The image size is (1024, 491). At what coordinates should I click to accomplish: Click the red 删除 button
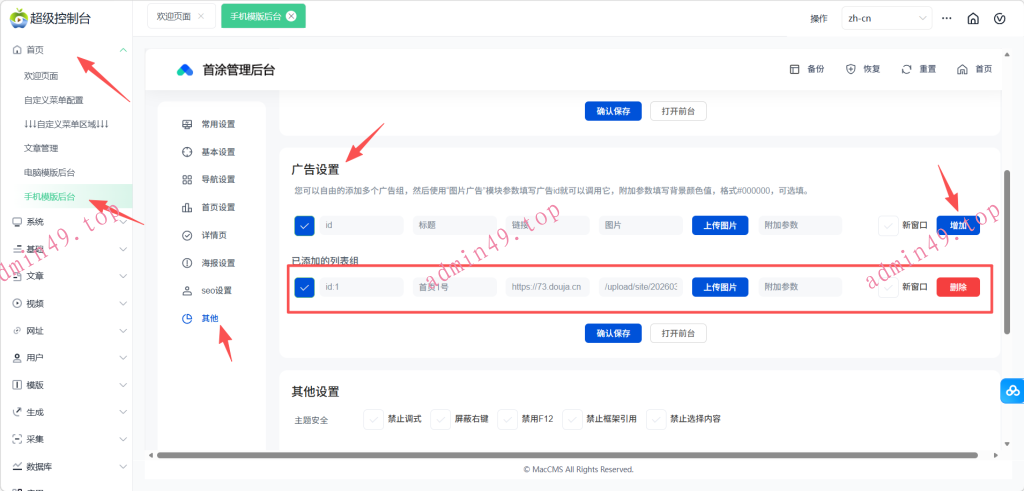point(957,287)
